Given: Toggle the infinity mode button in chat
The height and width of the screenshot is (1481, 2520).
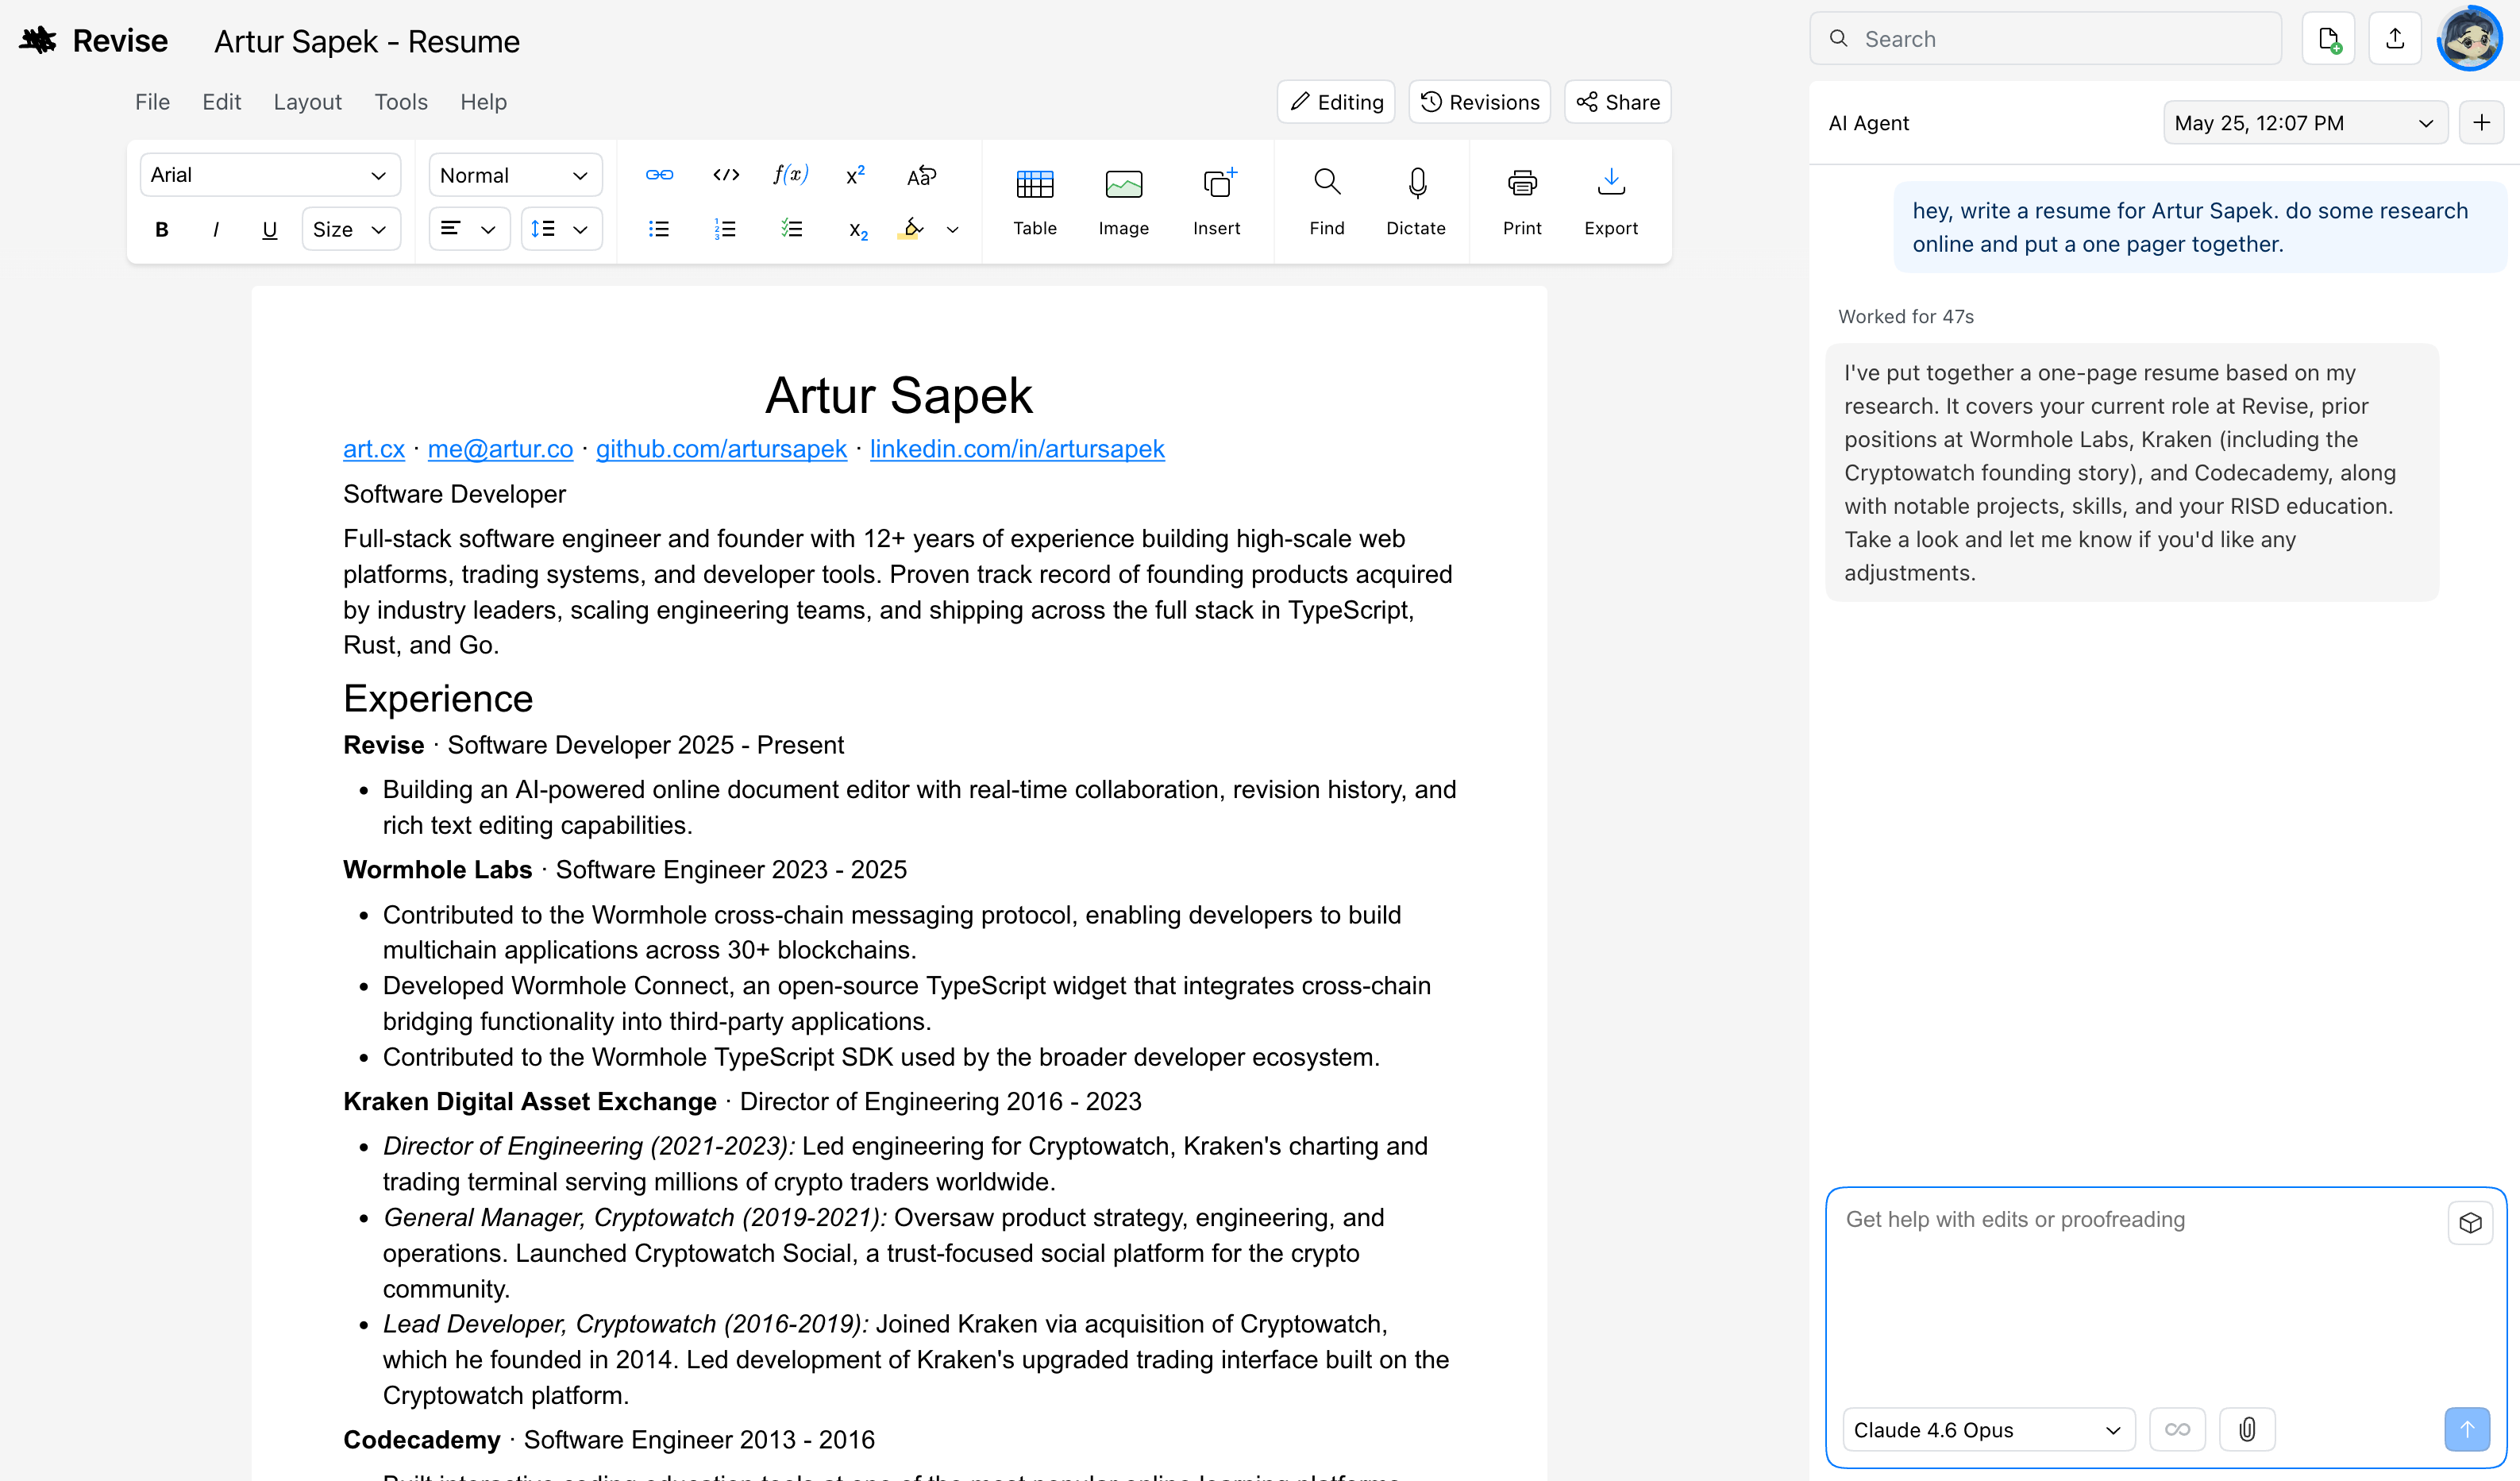Looking at the screenshot, I should (2177, 1429).
